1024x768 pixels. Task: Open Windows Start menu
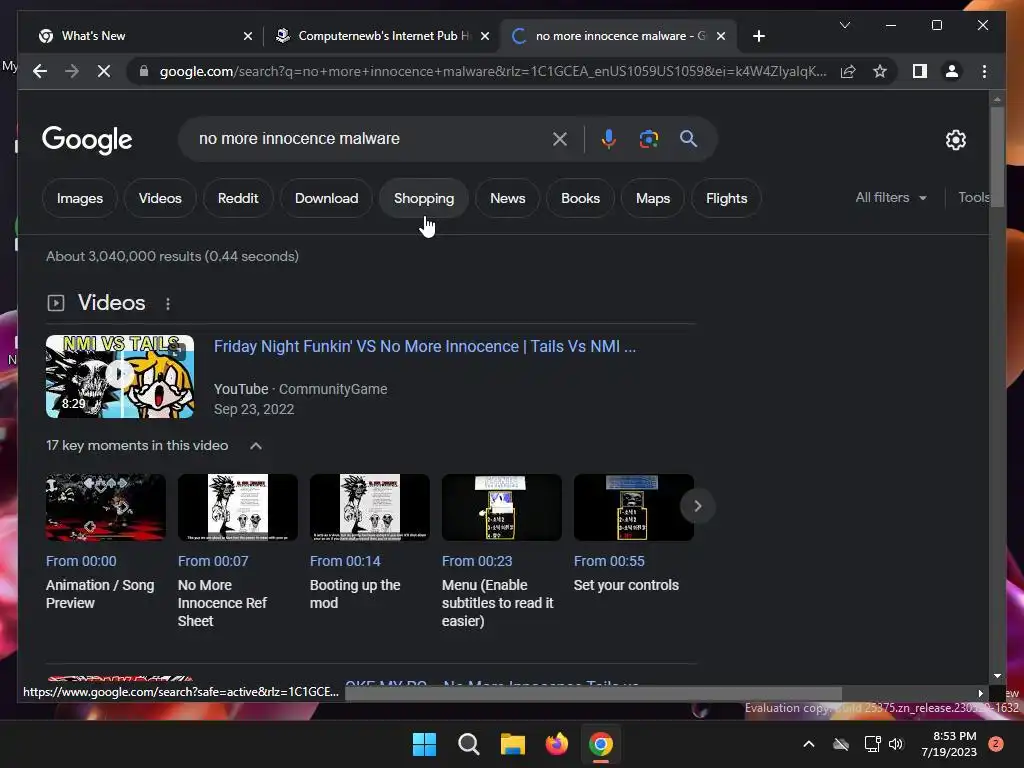[424, 744]
